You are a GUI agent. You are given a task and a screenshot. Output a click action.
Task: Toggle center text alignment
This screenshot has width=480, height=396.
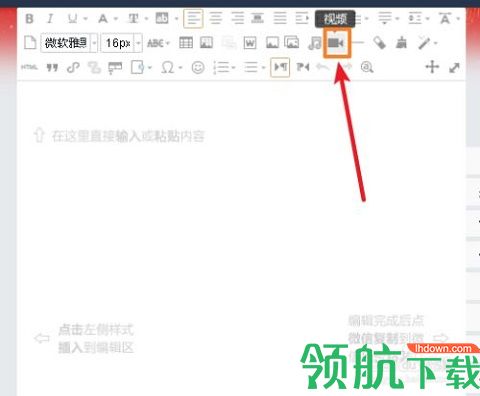click(216, 18)
